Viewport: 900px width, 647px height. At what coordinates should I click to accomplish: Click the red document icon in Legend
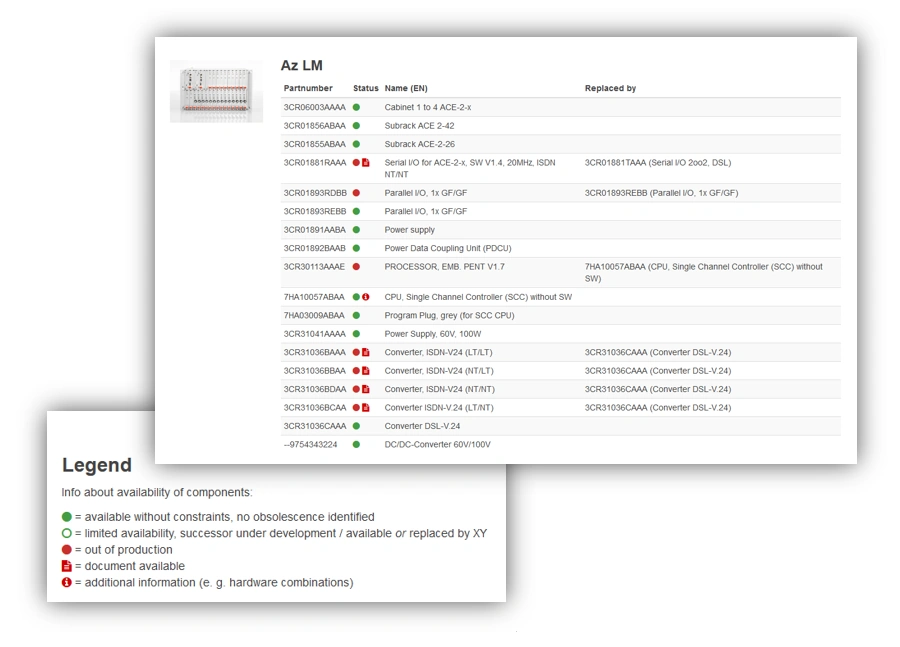point(67,566)
